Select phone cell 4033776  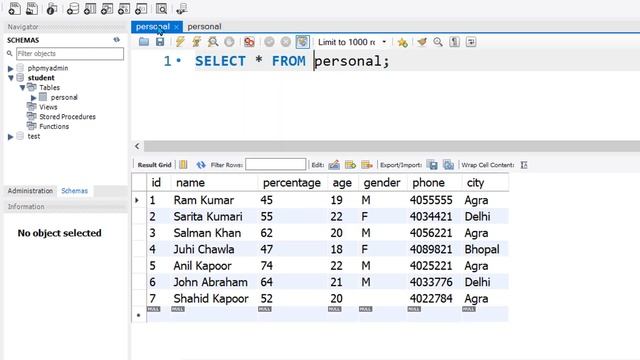[431, 282]
